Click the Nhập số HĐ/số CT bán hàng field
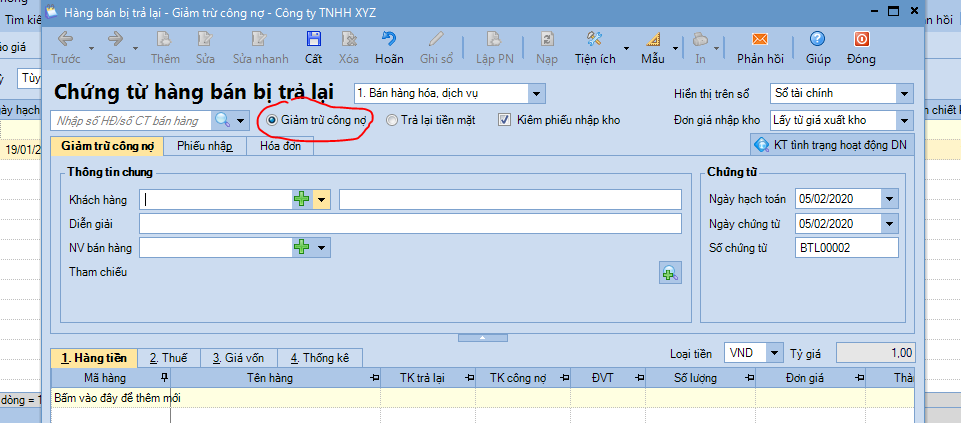961x423 pixels. [132, 120]
